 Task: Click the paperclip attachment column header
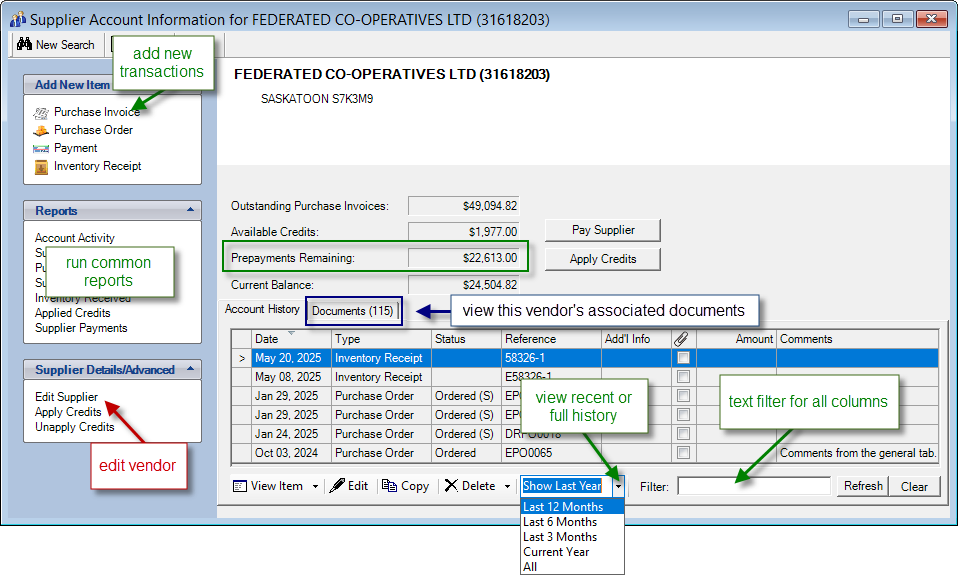[x=681, y=339]
